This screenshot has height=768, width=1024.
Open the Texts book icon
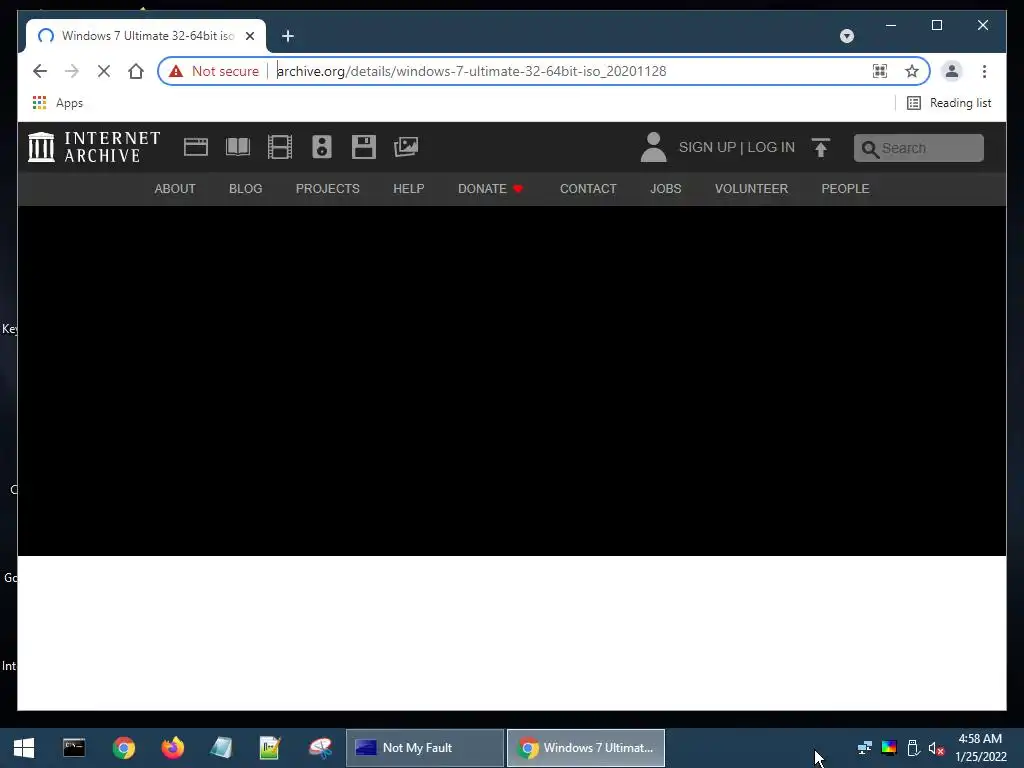click(238, 147)
